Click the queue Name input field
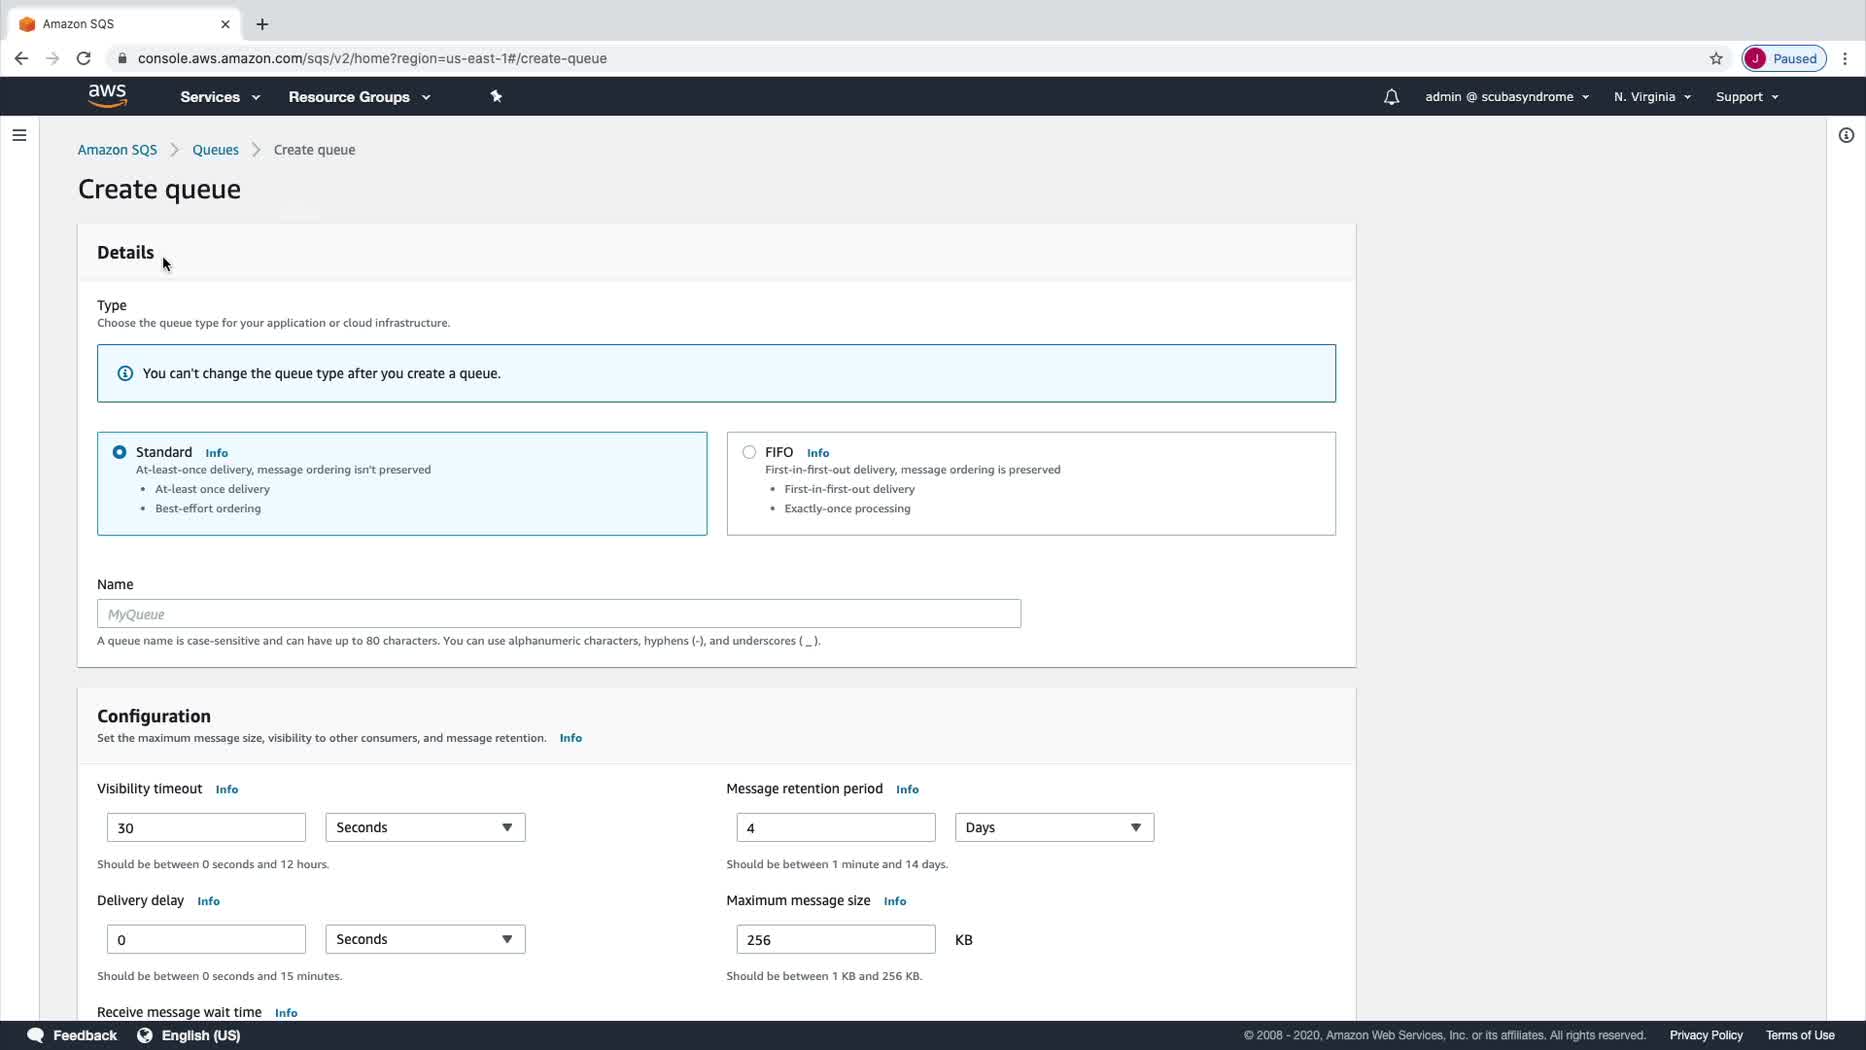Screen dimensions: 1866x1050 [558, 614]
